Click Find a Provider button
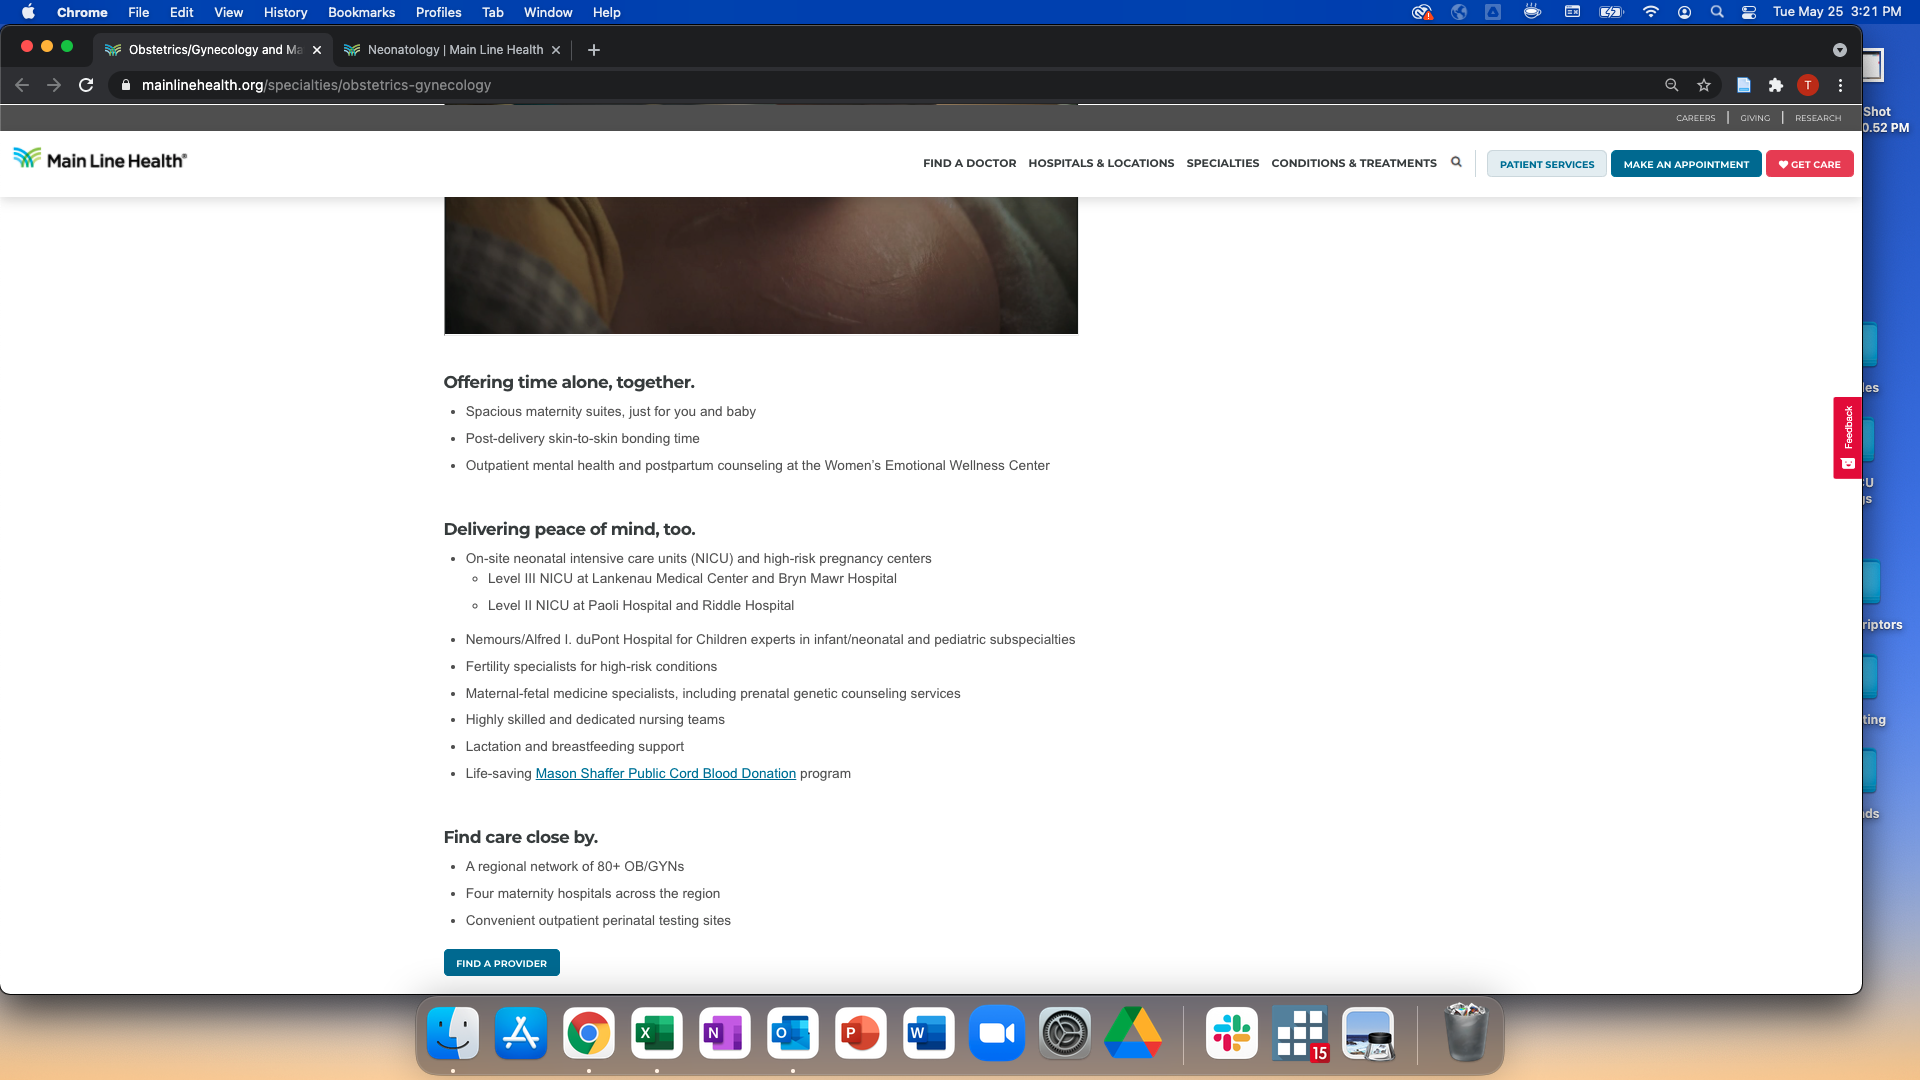Image resolution: width=1920 pixels, height=1080 pixels. click(x=501, y=963)
